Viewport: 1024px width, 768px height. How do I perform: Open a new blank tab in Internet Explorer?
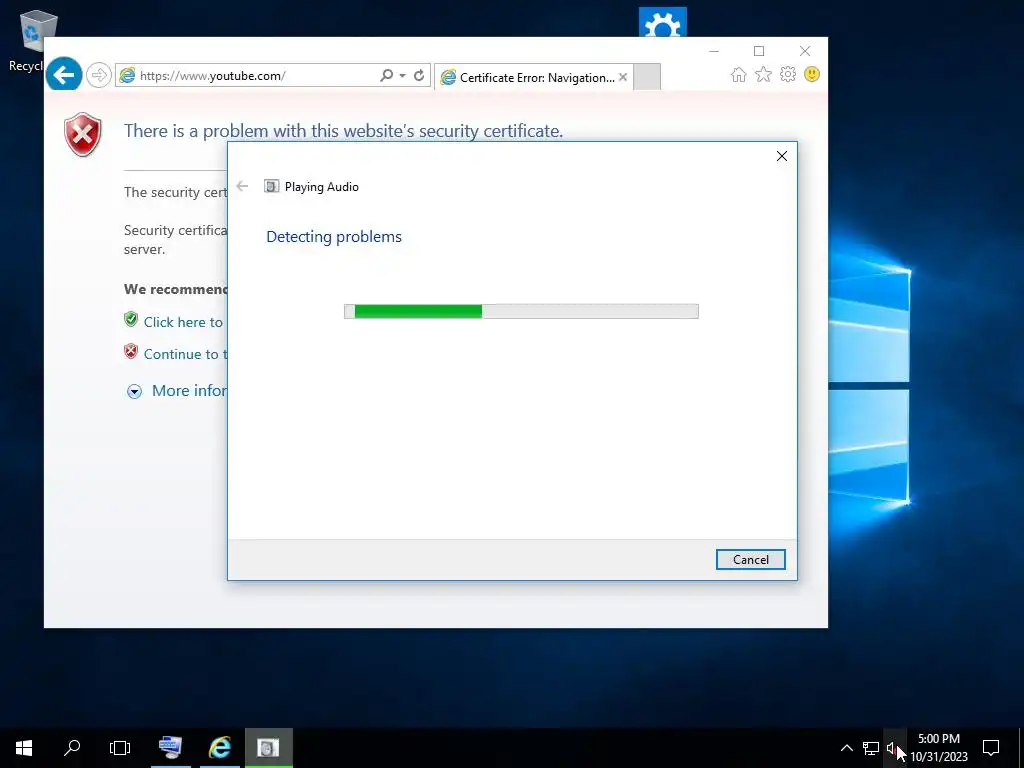pyautogui.click(x=647, y=77)
